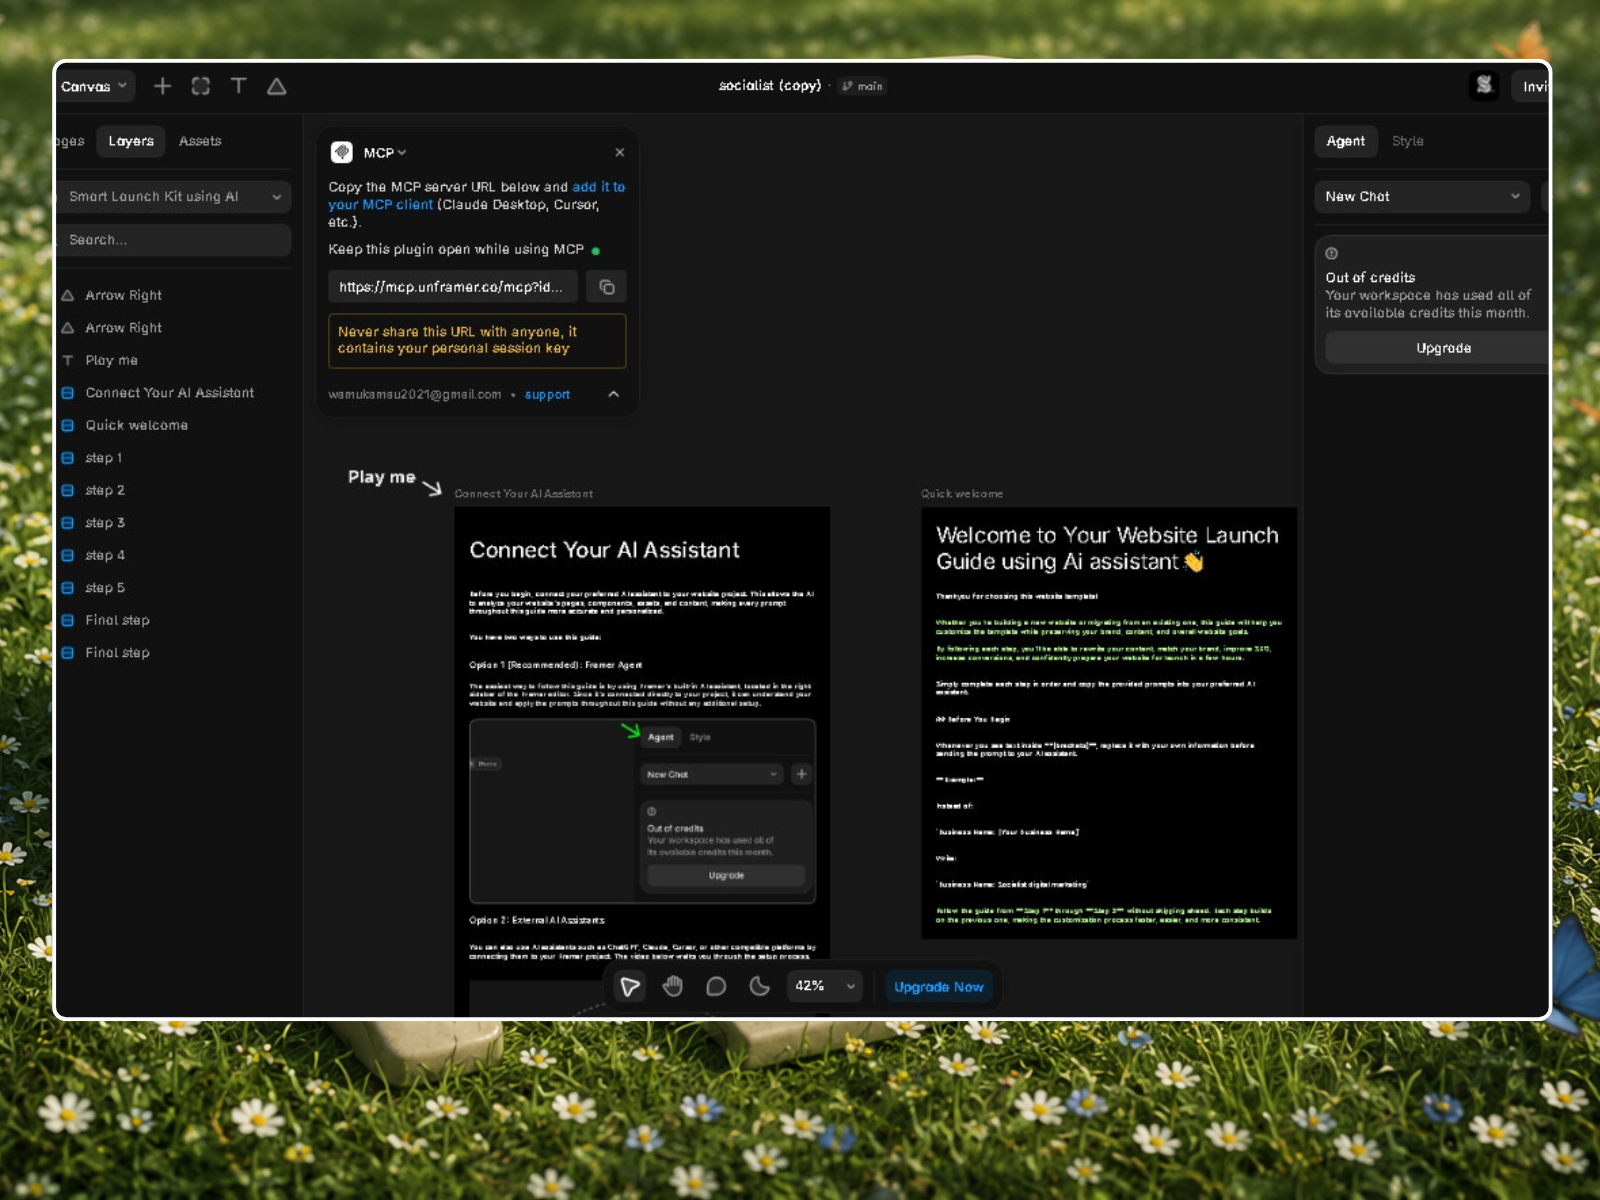Copy the MCP server URL
Viewport: 1600px width, 1200px height.
click(x=607, y=287)
